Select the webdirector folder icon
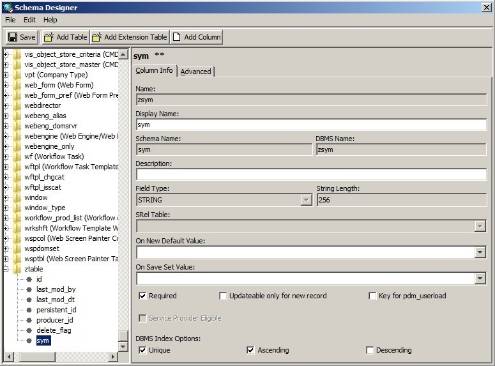 (x=17, y=106)
